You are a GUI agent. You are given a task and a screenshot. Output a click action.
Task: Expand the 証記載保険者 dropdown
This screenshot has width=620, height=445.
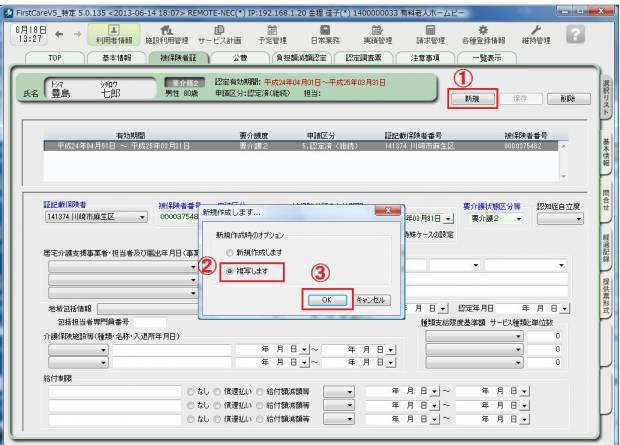click(x=143, y=215)
